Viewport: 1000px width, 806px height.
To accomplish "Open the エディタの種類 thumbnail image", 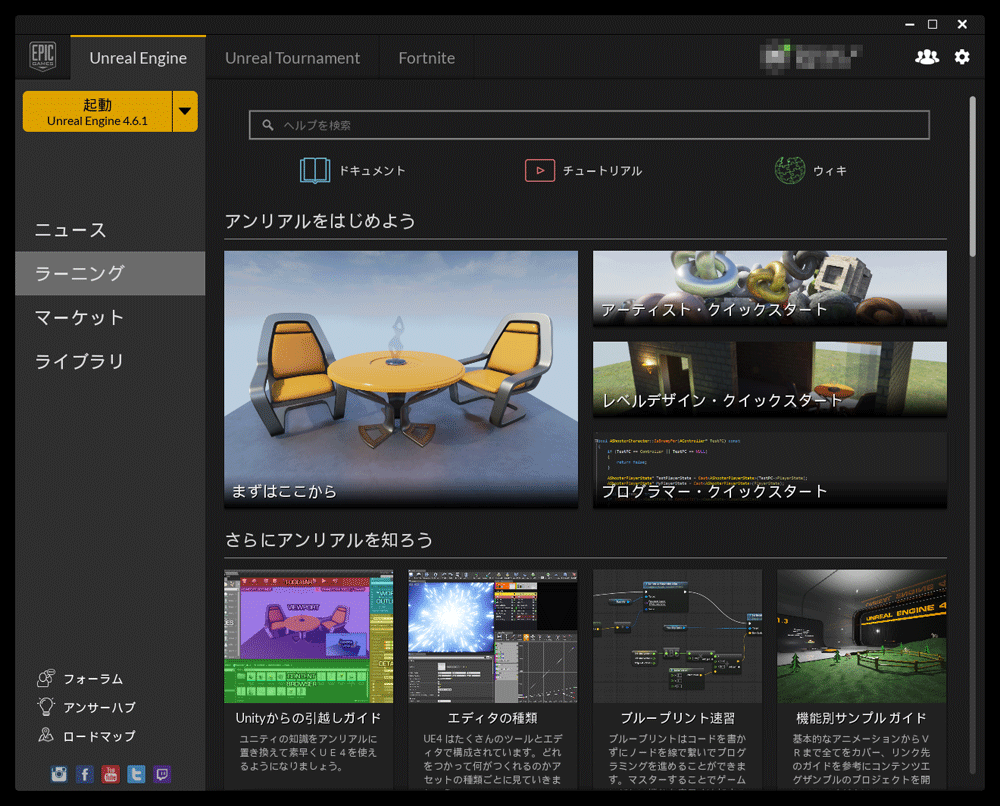I will [x=493, y=636].
